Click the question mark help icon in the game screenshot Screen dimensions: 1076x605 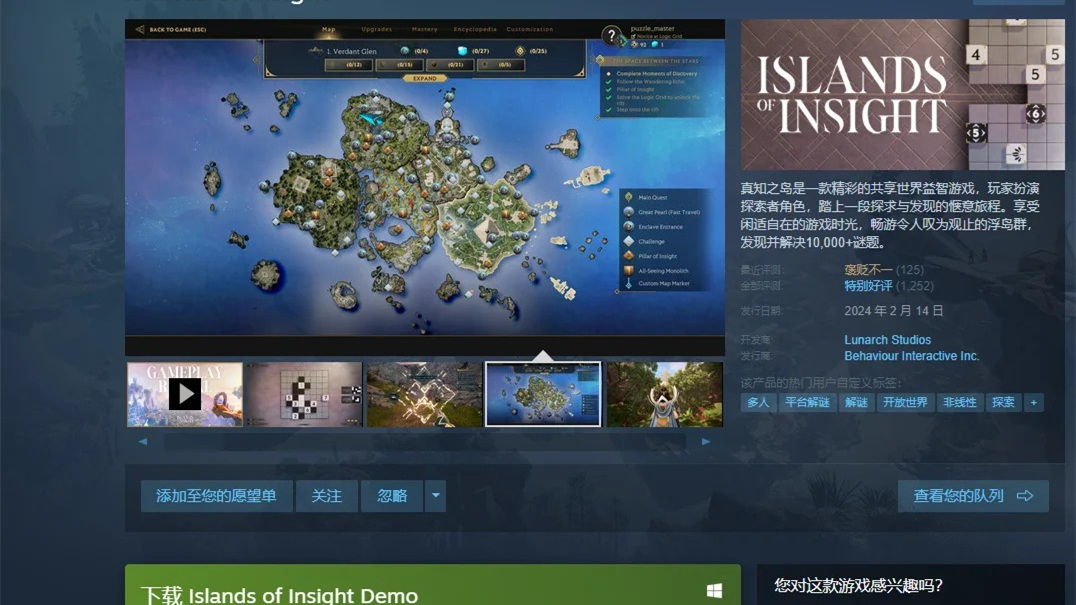pyautogui.click(x=611, y=36)
